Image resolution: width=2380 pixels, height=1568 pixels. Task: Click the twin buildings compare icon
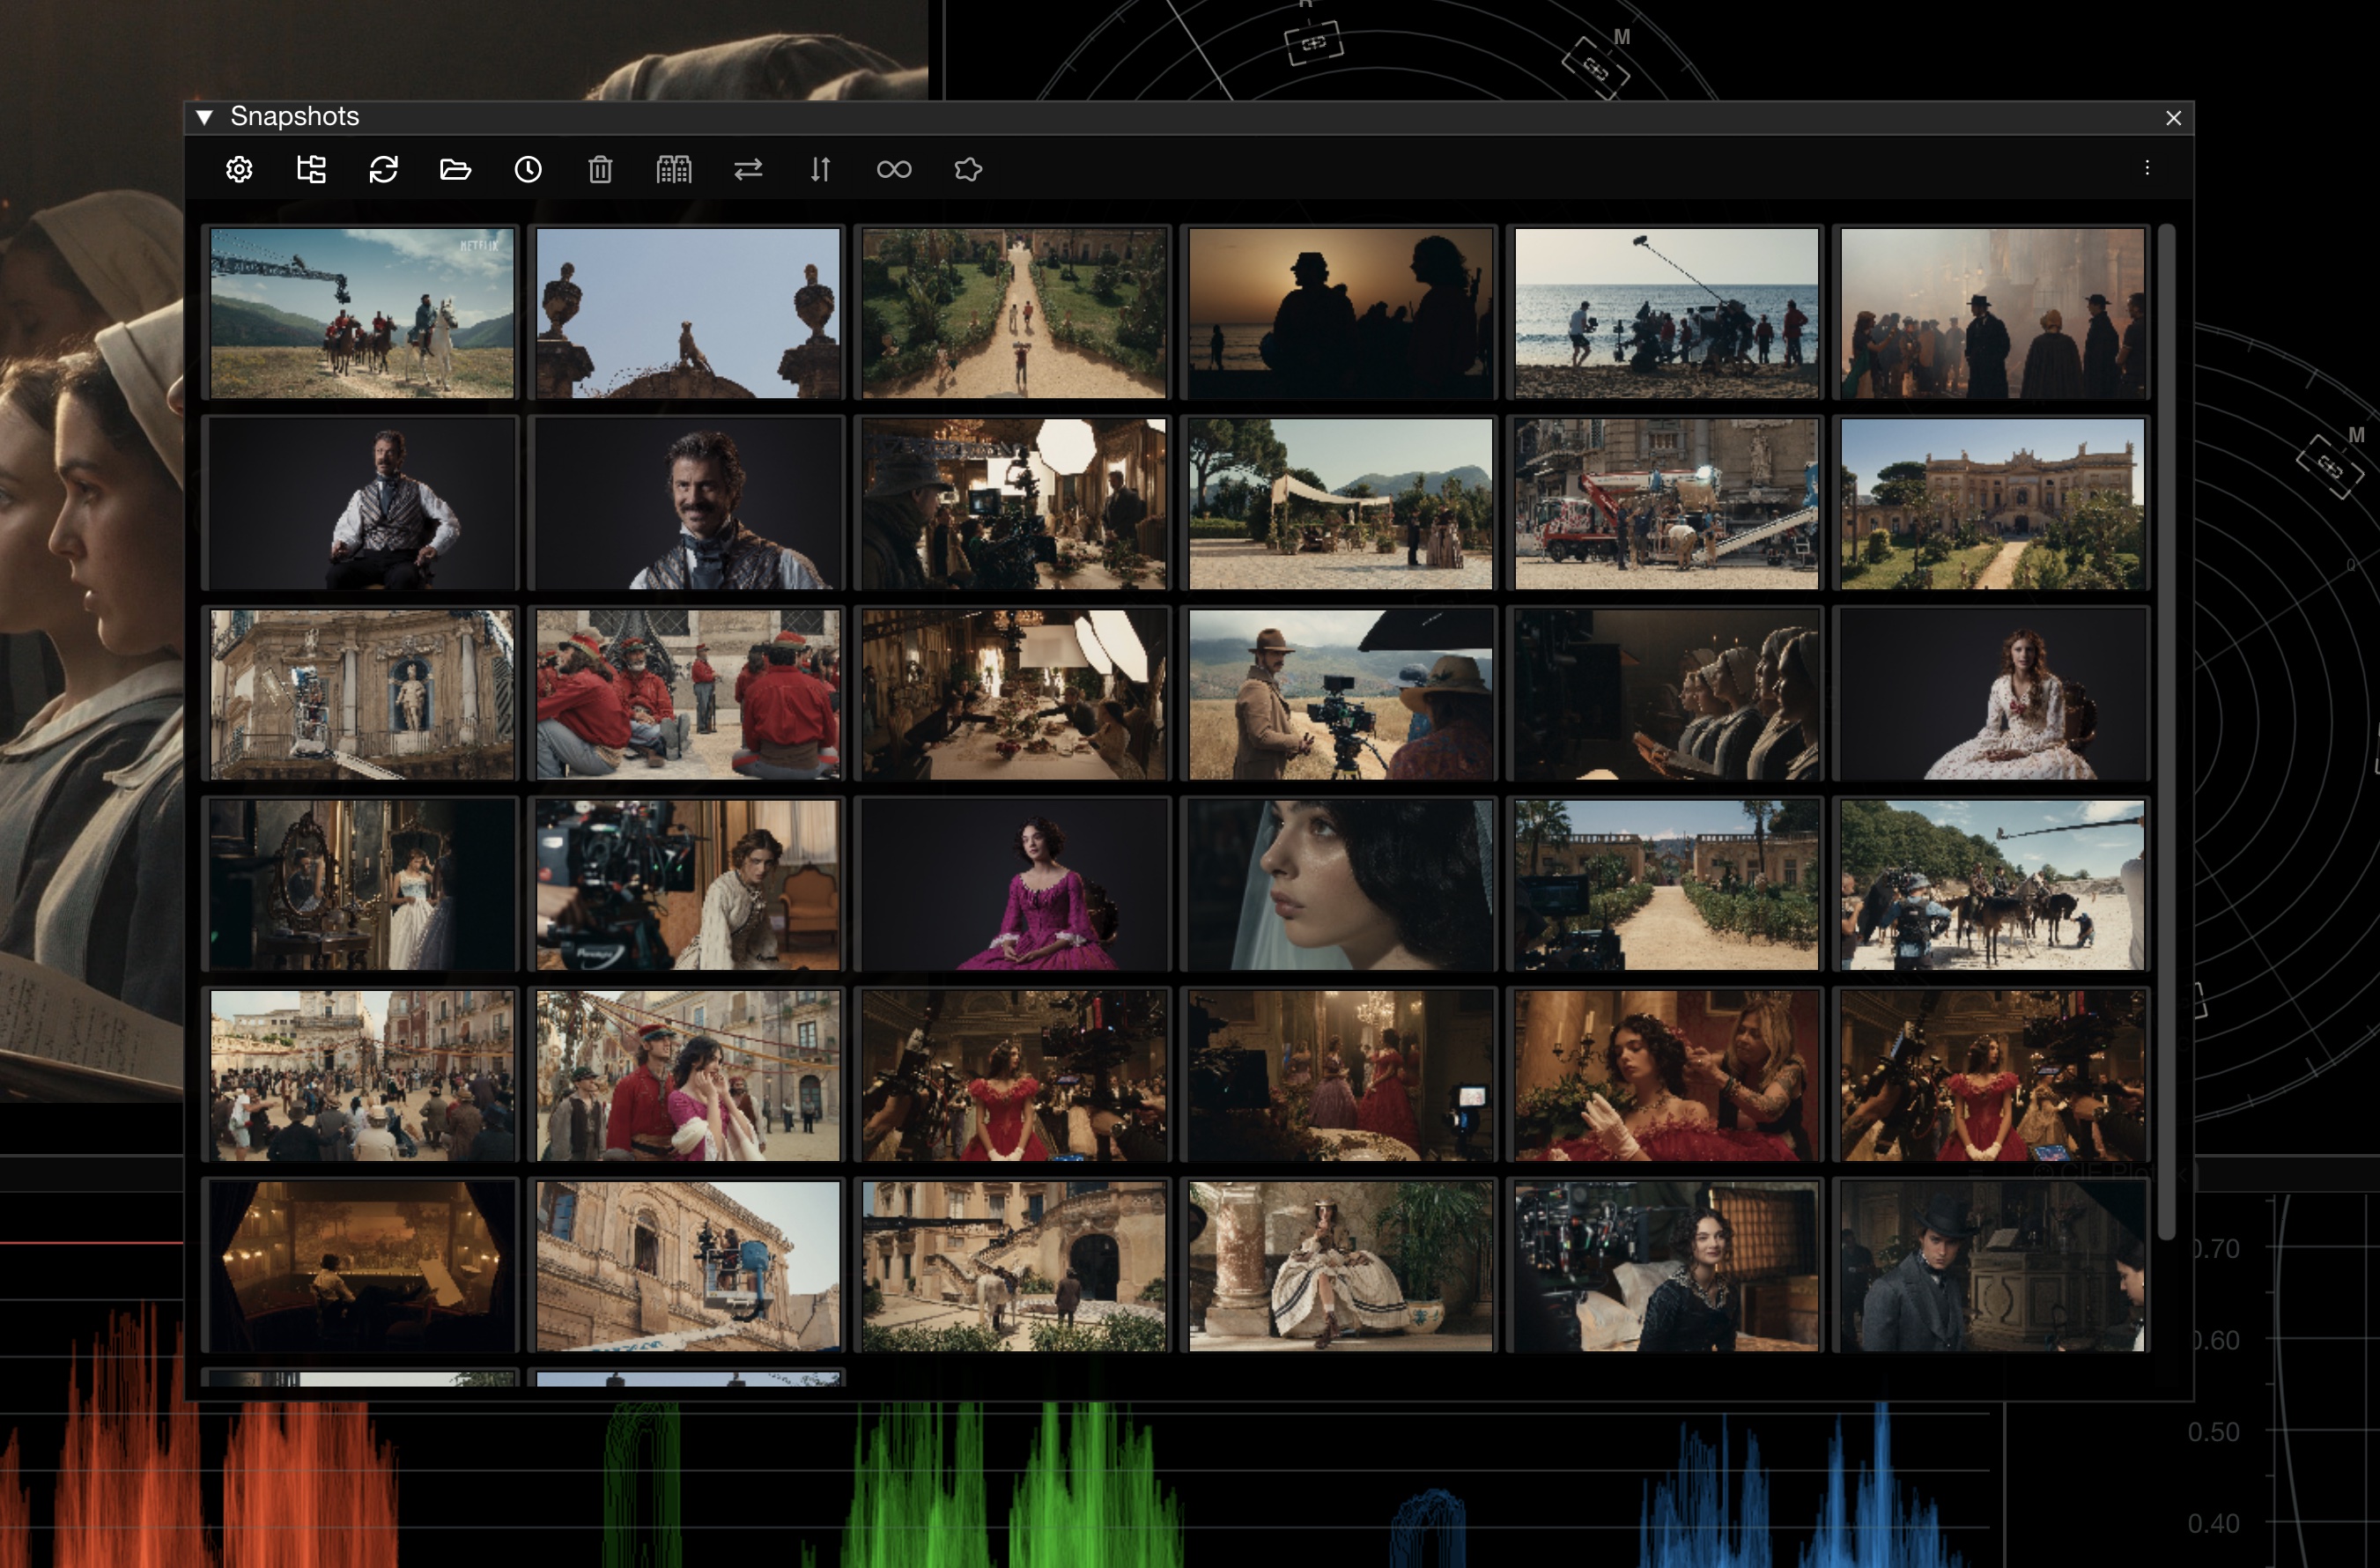point(674,170)
